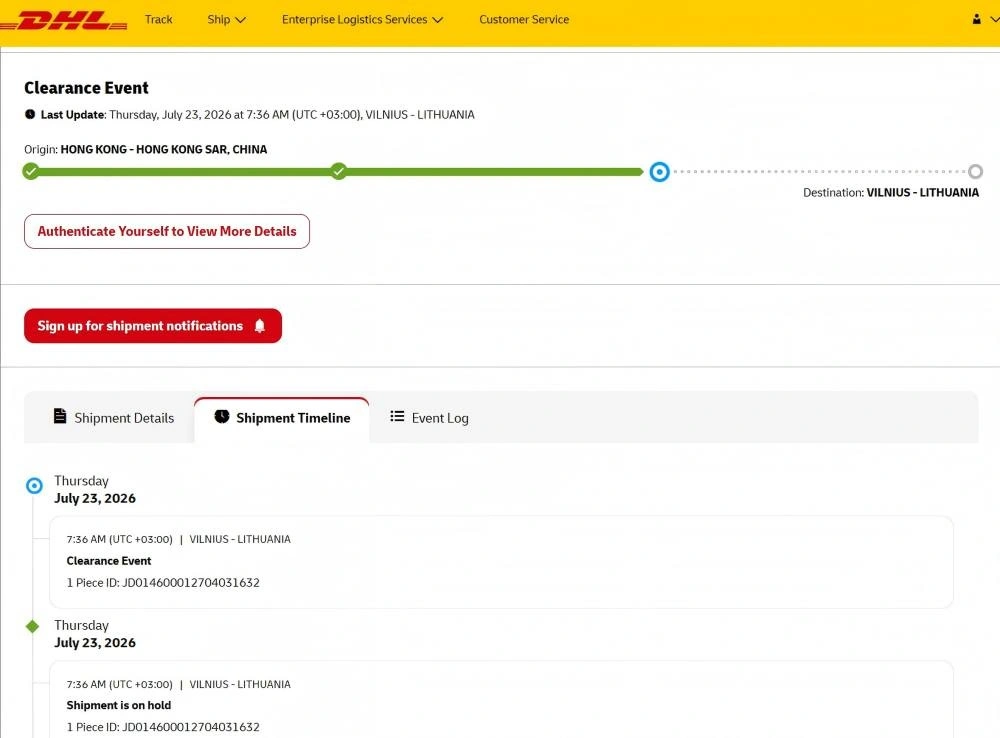The image size is (1000, 738).
Task: Expand the Ship dropdown
Action: 226,20
